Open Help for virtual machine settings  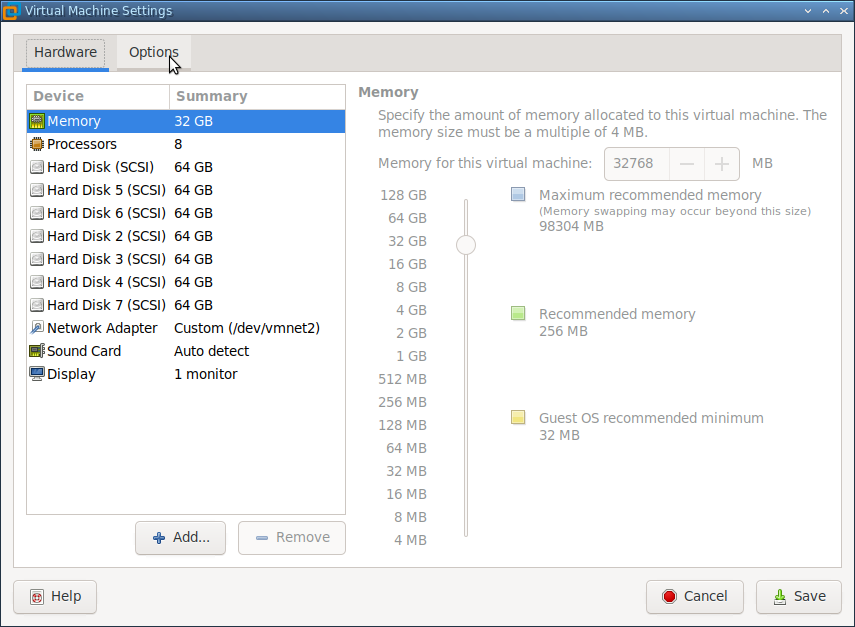pos(55,596)
